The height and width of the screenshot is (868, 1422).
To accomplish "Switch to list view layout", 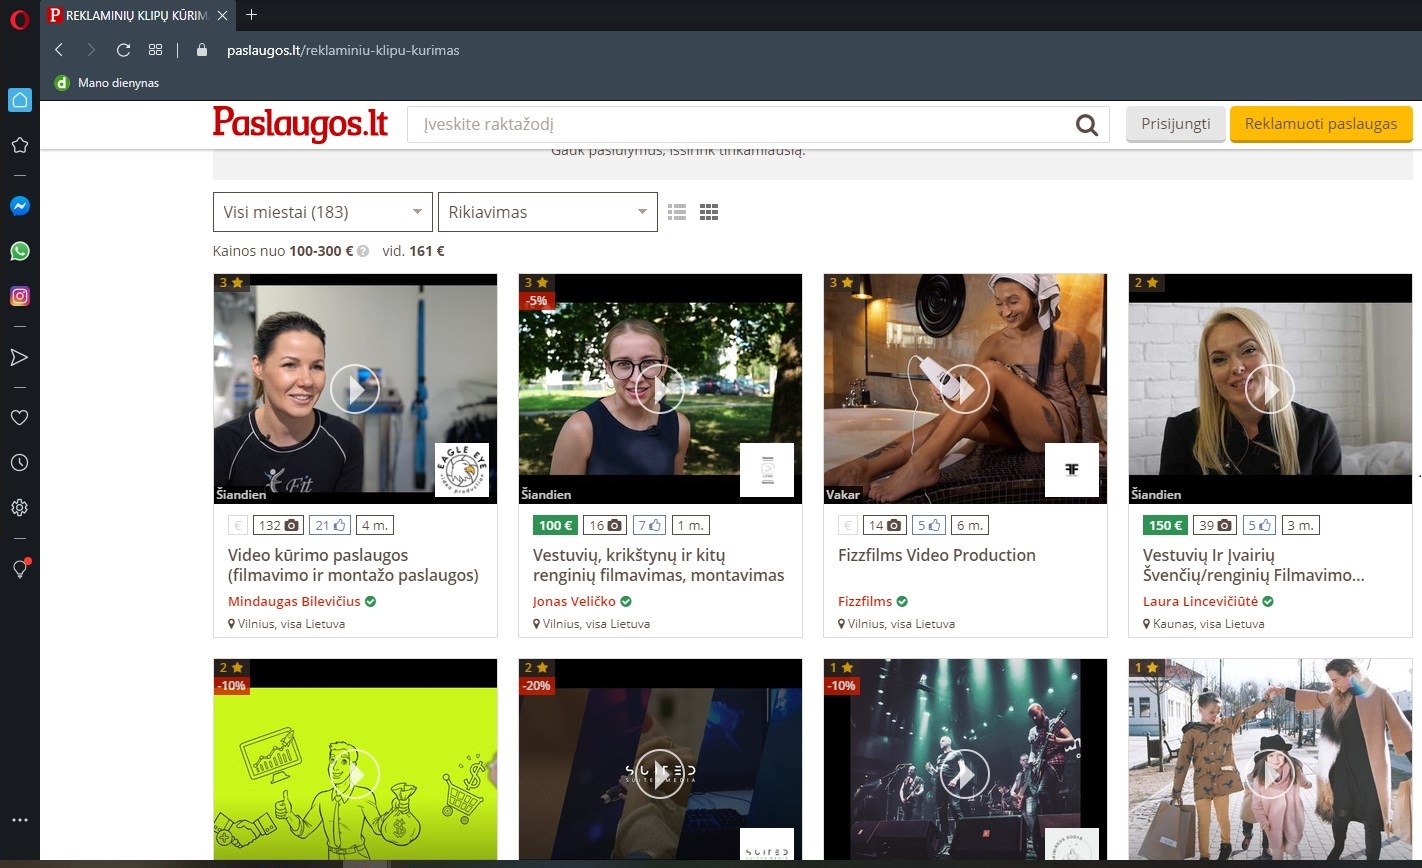I will [x=677, y=212].
